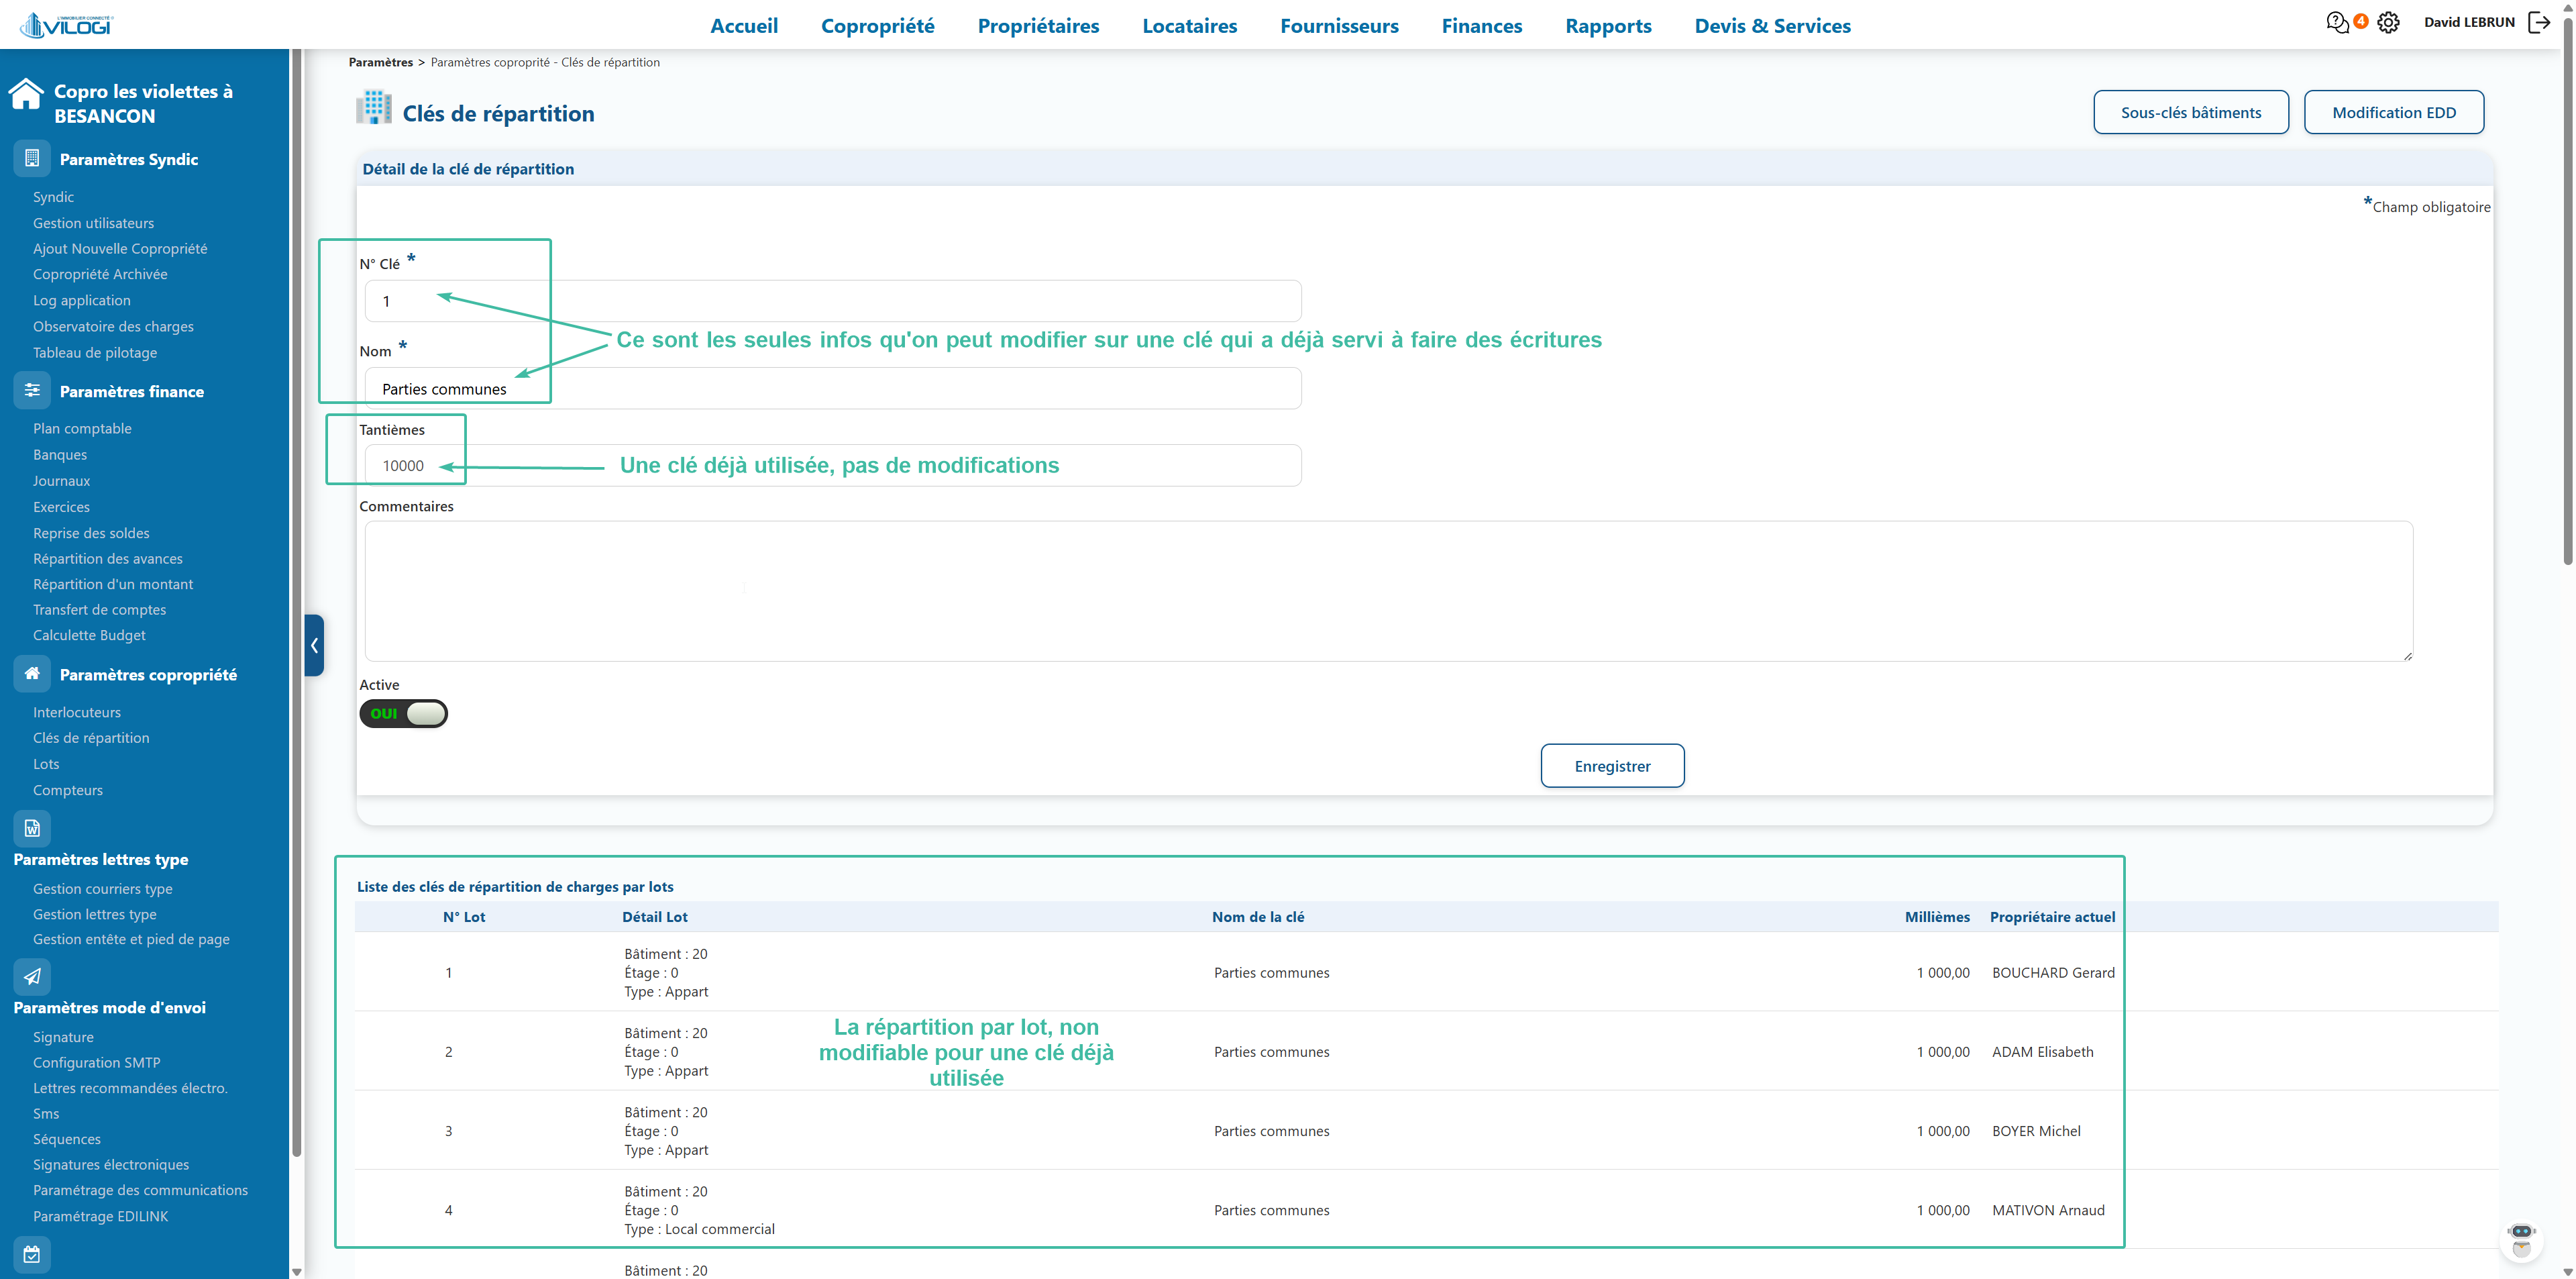This screenshot has height=1279, width=2576.
Task: Click the Vilogi logo
Action: tap(66, 25)
